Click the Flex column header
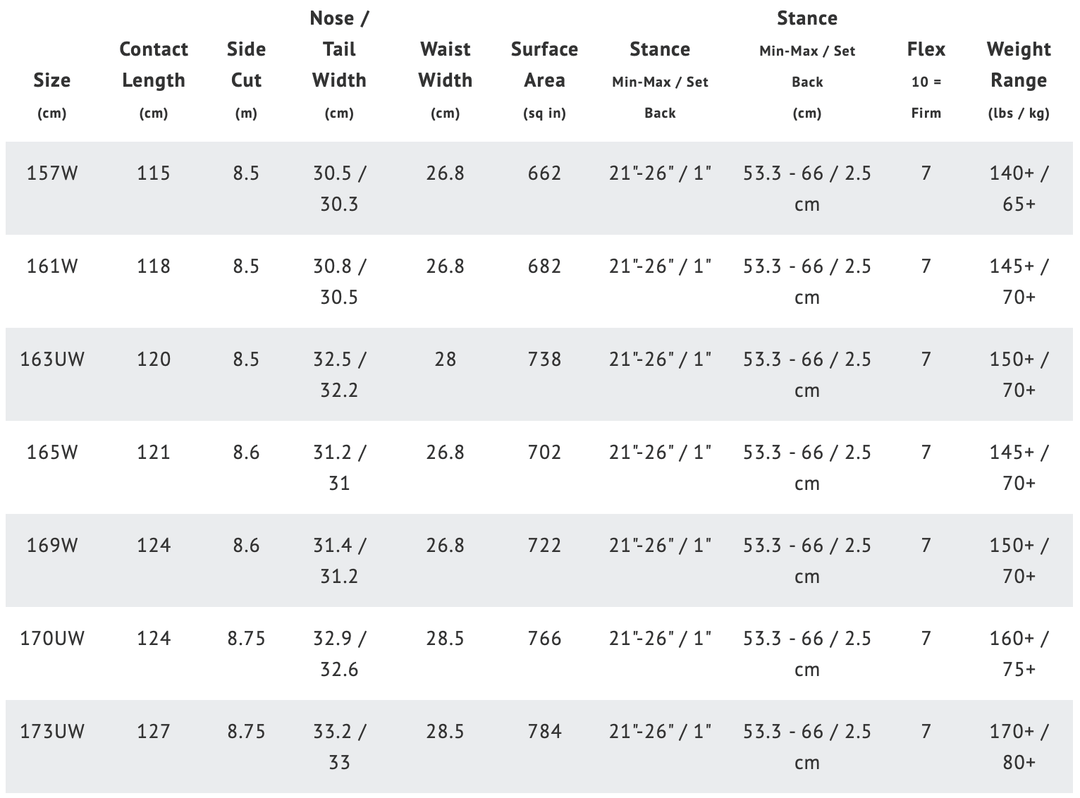Screen dimensions: 1080x798 click(x=926, y=49)
